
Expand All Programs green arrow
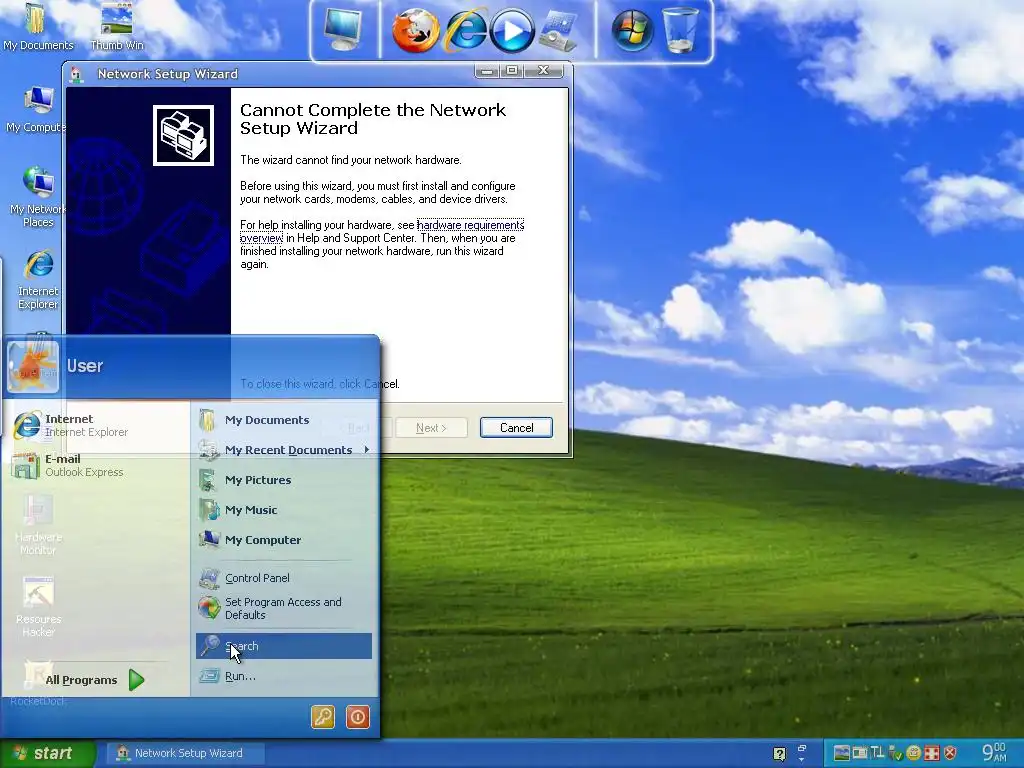coord(136,680)
